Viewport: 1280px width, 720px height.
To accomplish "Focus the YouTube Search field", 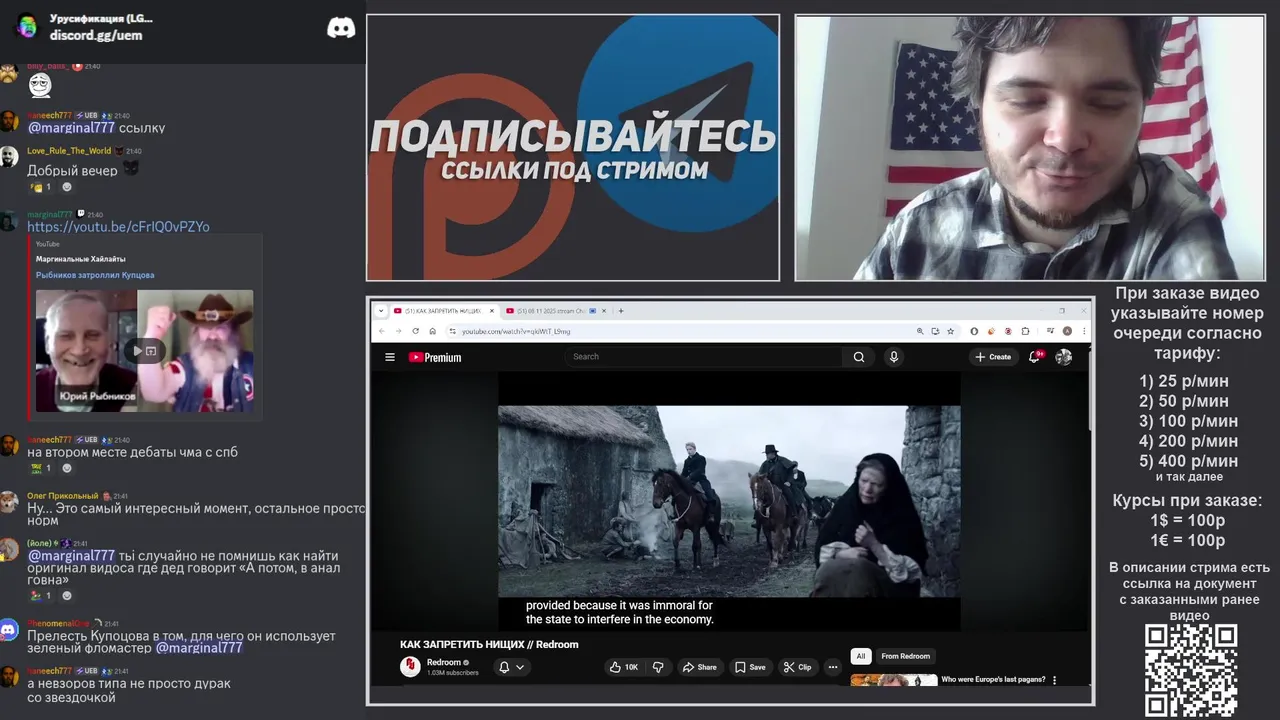I will pyautogui.click(x=705, y=357).
